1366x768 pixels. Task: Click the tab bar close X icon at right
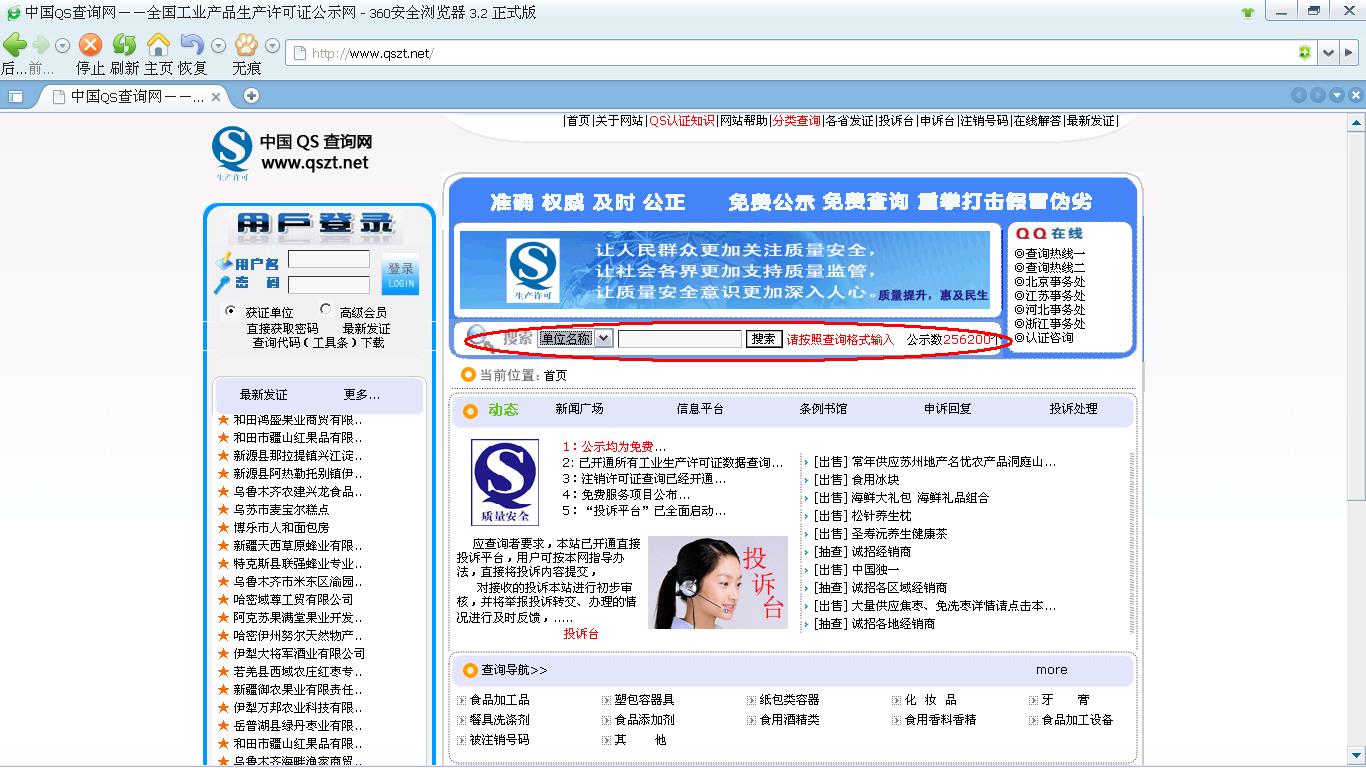1356,96
